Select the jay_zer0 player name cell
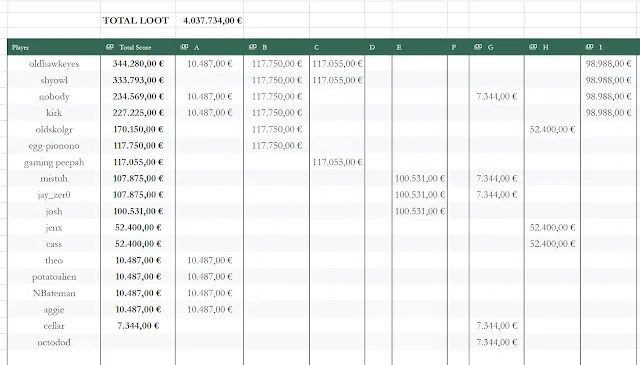The height and width of the screenshot is (365, 640). tap(54, 195)
